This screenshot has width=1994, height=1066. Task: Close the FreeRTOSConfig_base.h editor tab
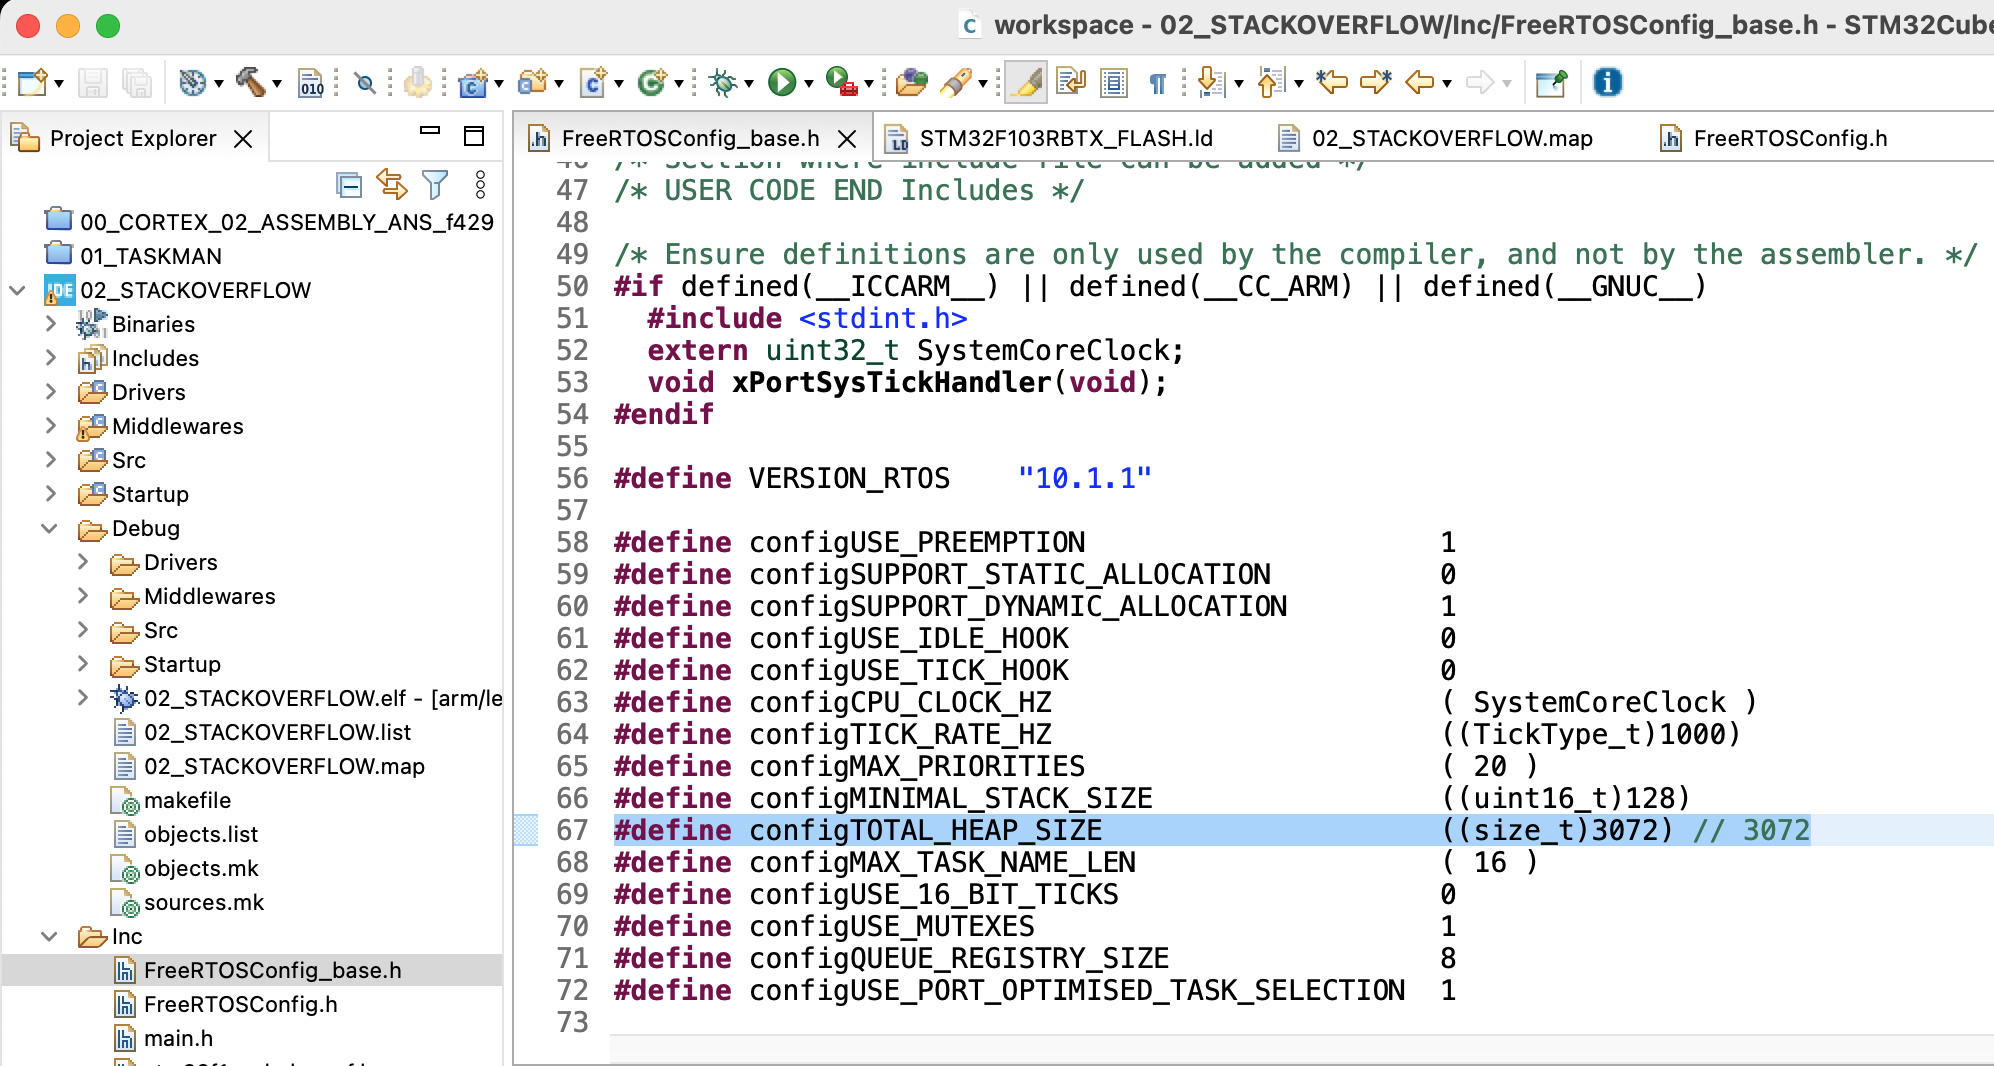[x=846, y=139]
